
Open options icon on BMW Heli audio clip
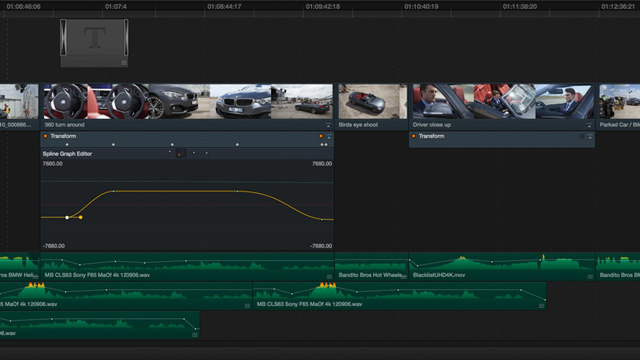coord(36,277)
